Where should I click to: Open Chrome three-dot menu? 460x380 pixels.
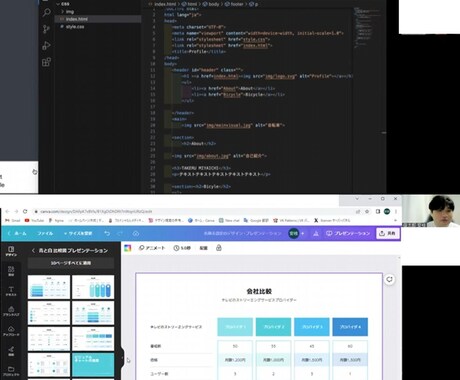point(396,211)
